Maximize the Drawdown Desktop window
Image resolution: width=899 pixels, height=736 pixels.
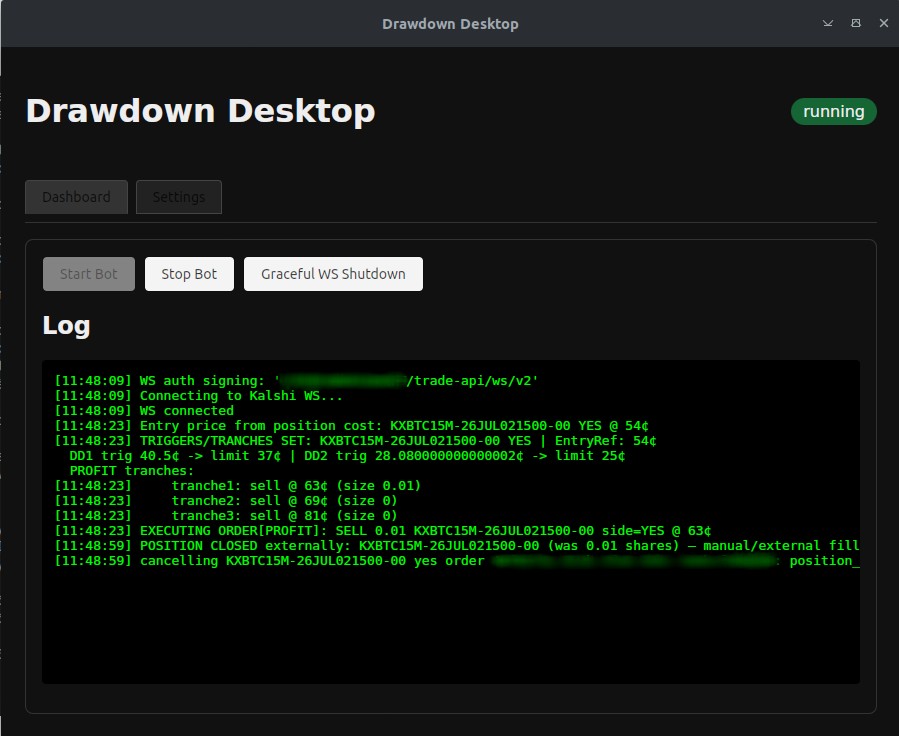[855, 23]
